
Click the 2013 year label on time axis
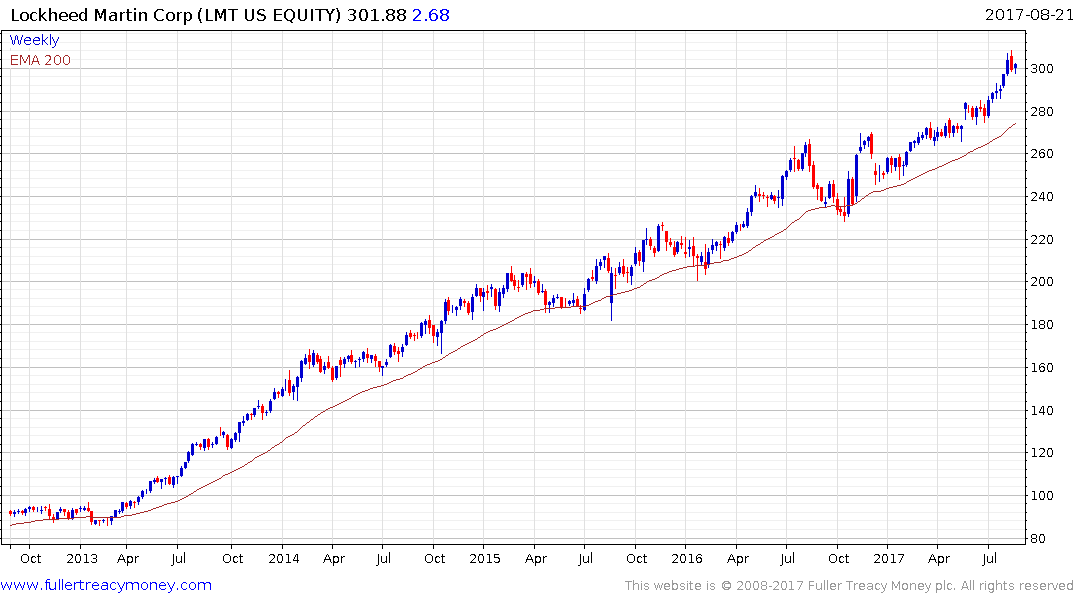point(82,558)
